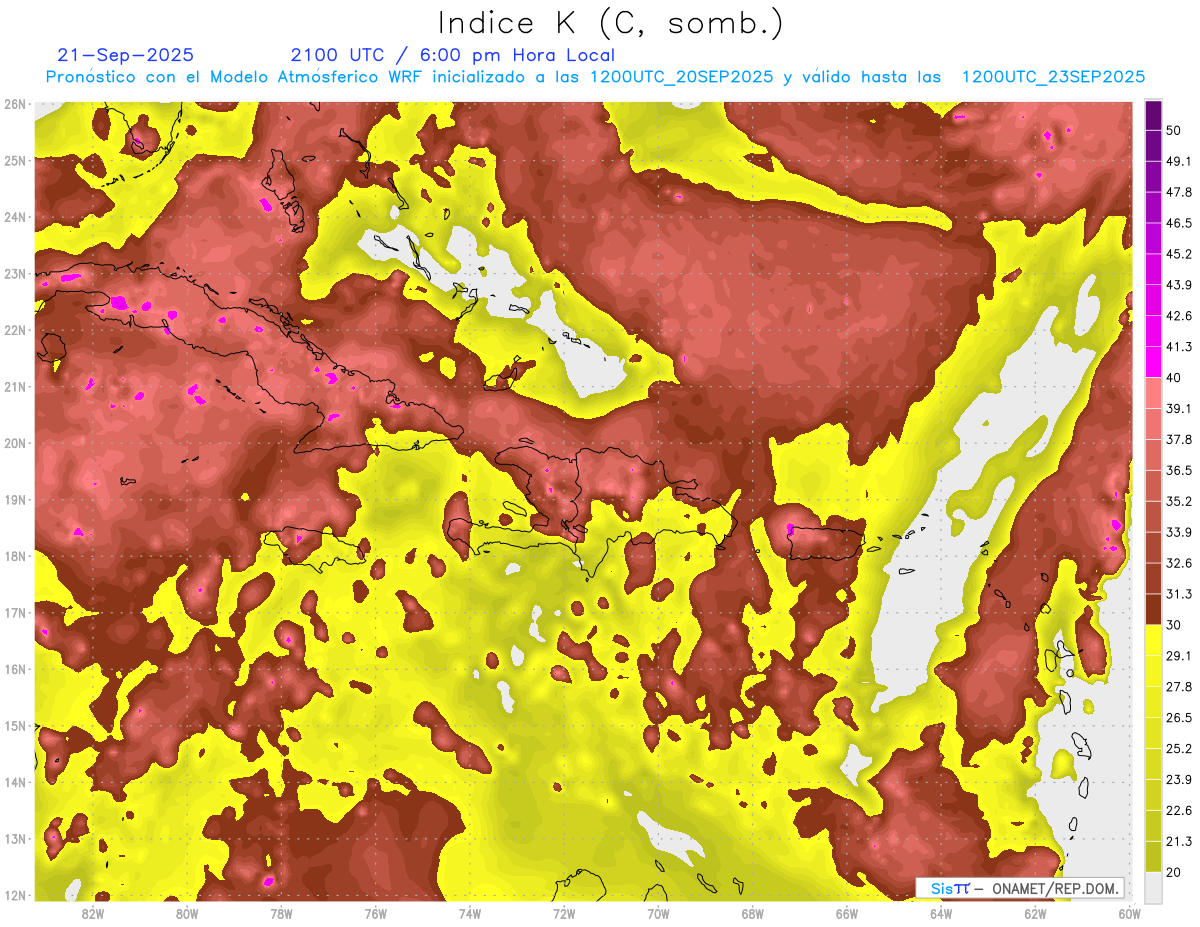Viewport: 1200px width, 927px height.
Task: Click the title 'Indice K (C, somb.)'
Action: [612, 24]
